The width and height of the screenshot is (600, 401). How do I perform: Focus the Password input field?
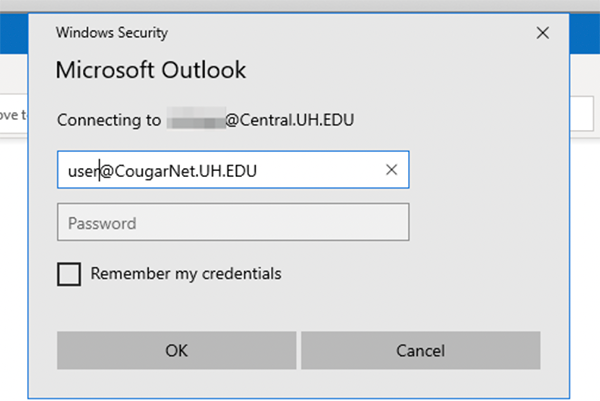click(x=233, y=223)
